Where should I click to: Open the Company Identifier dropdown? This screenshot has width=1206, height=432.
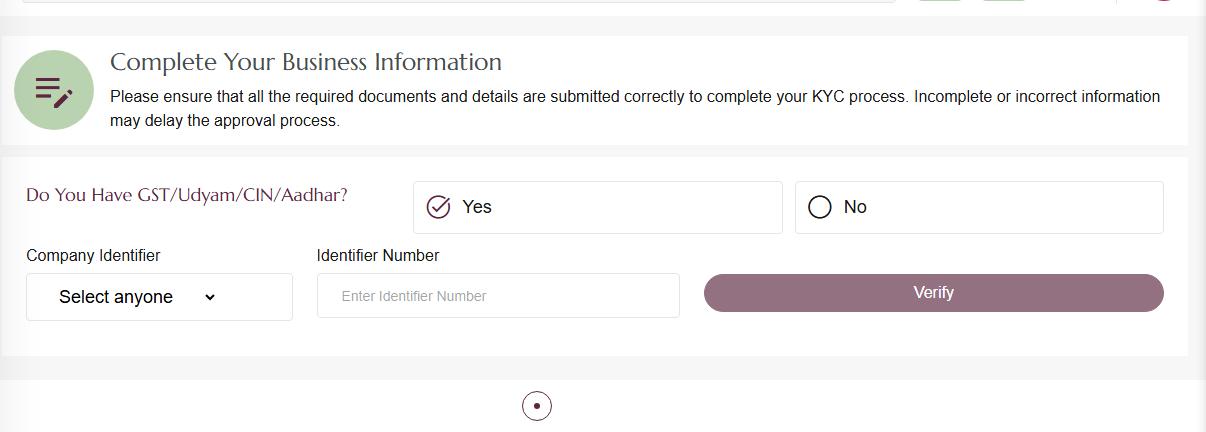(x=159, y=297)
